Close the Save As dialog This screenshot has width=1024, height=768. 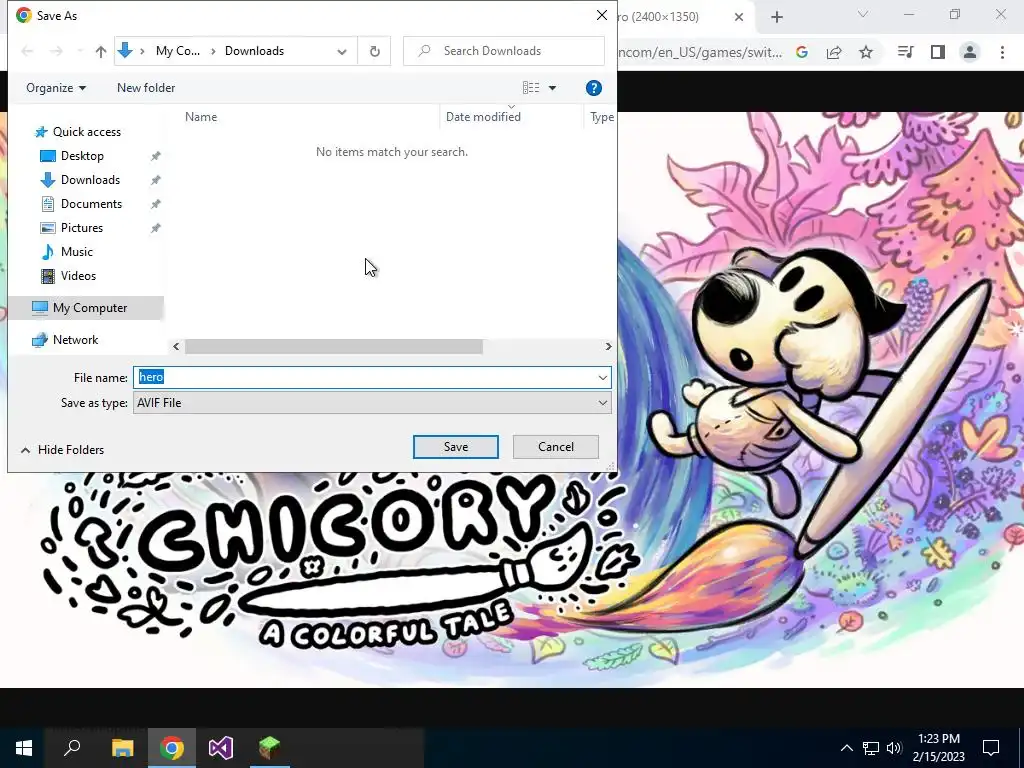tap(601, 15)
